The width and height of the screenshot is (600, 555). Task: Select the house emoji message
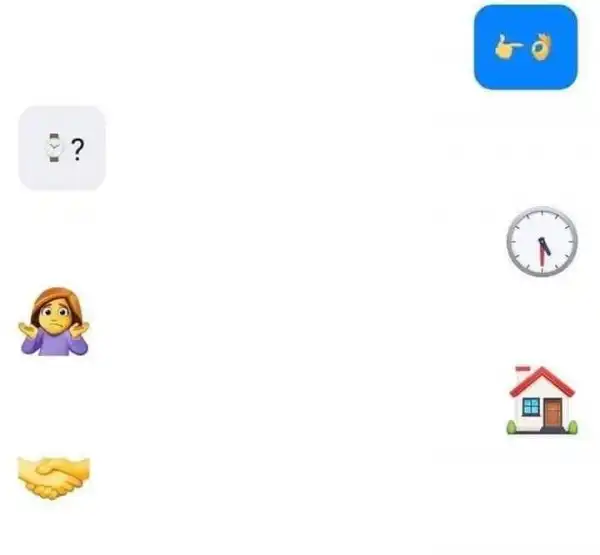542,400
